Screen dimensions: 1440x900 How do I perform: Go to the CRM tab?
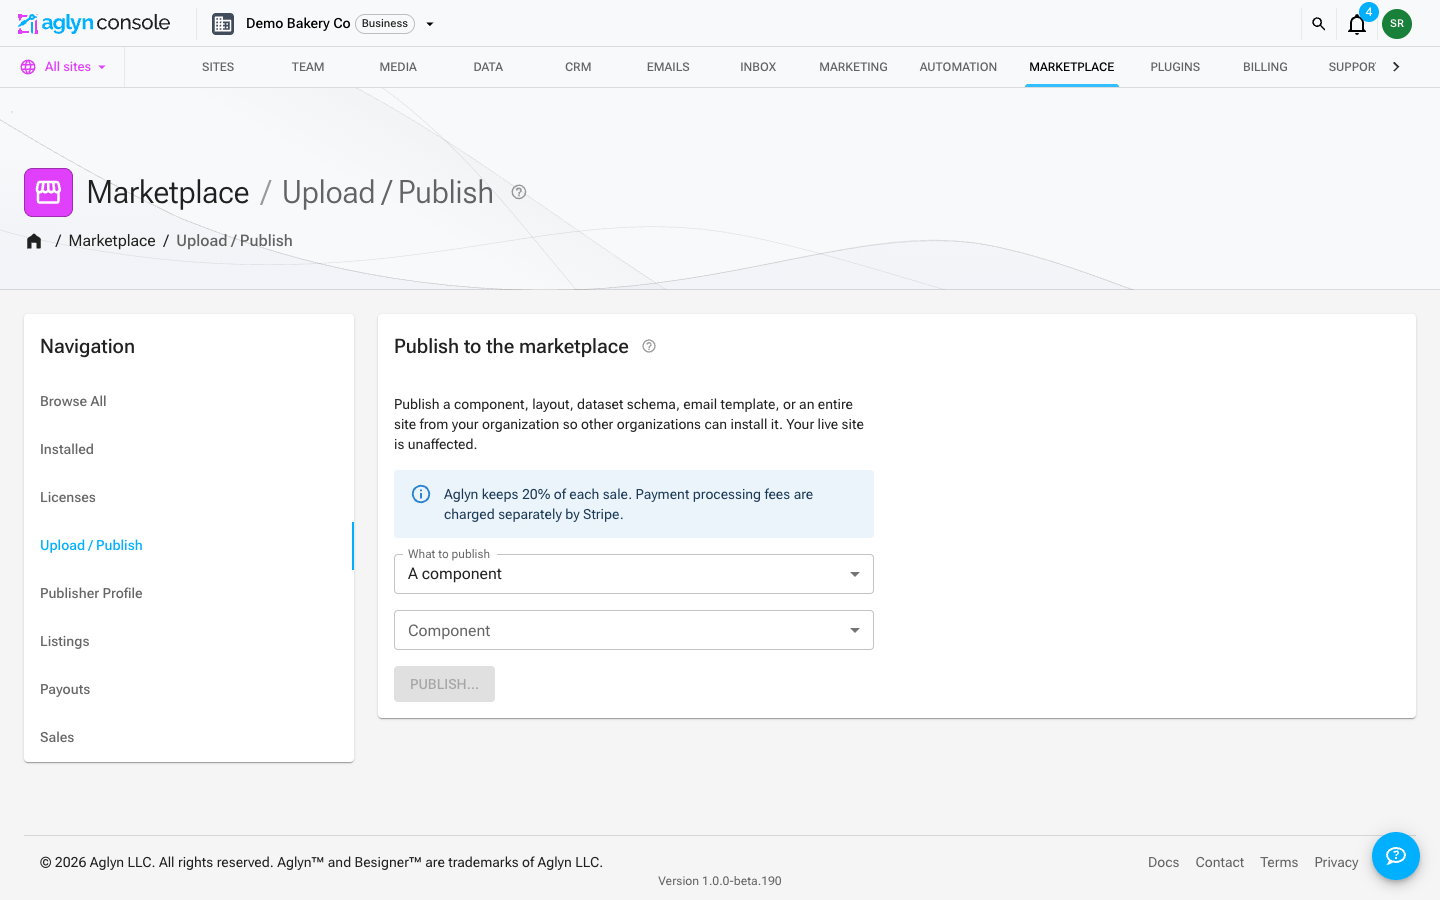578,67
